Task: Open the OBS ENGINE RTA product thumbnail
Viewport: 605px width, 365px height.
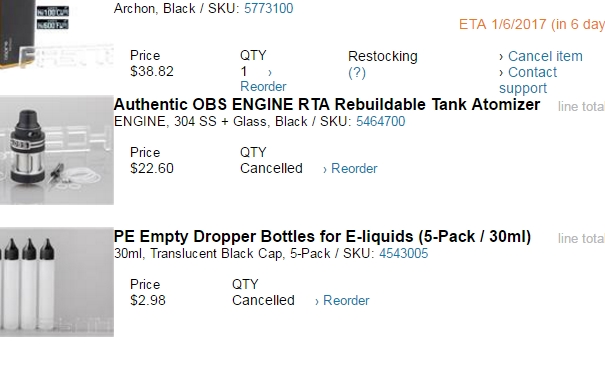Action: 57,150
